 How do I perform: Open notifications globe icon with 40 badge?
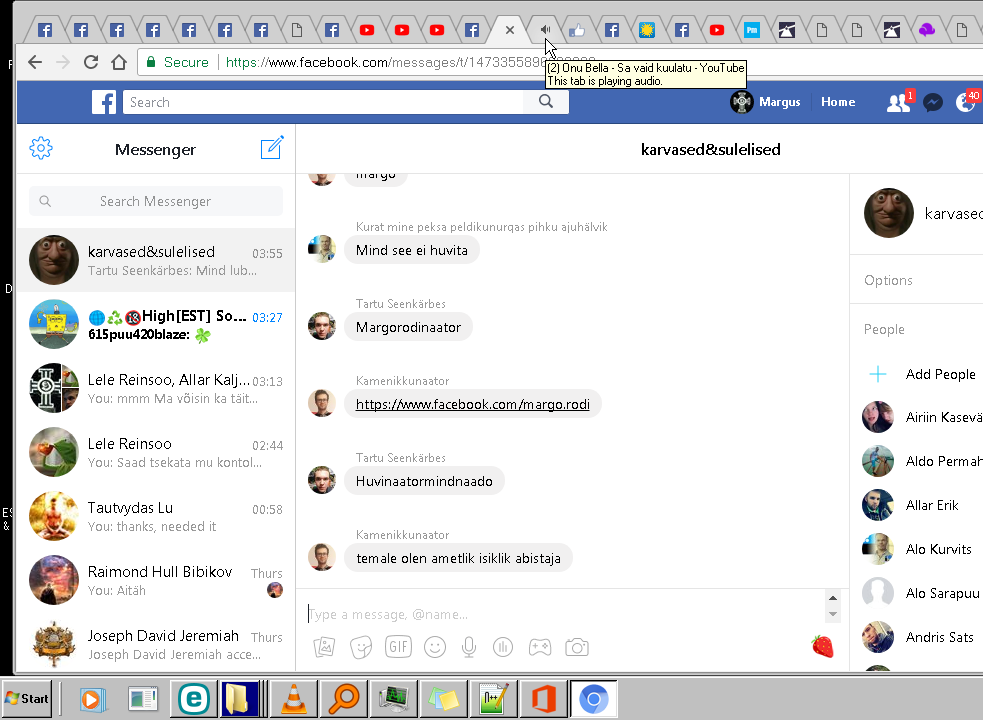pyautogui.click(x=965, y=102)
